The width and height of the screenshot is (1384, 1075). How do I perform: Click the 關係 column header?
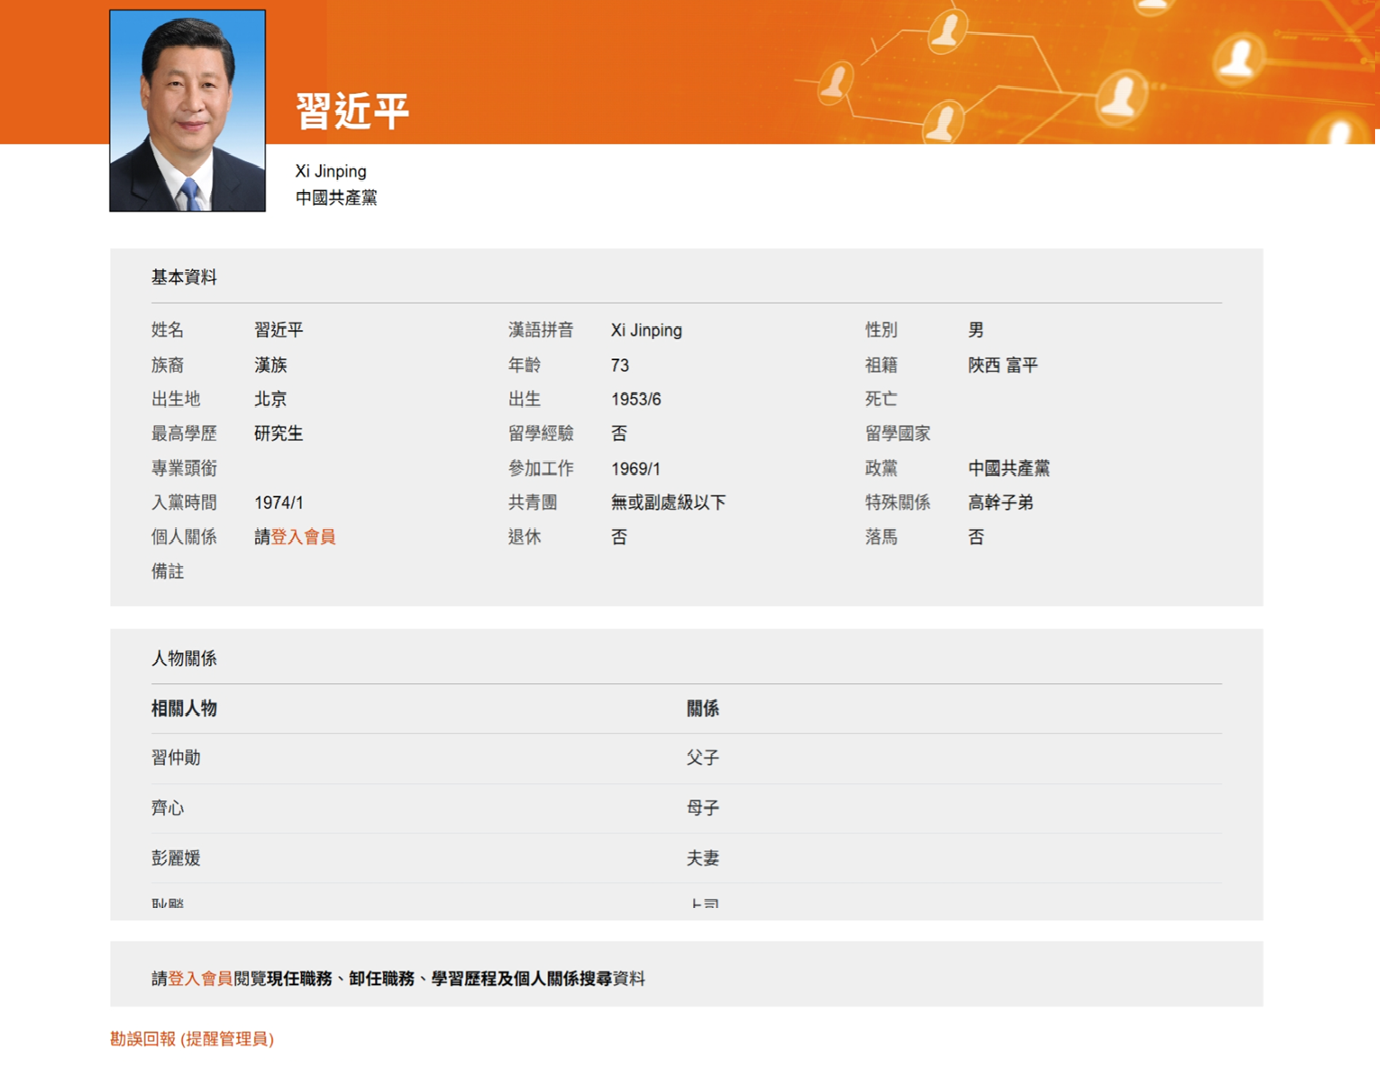tap(702, 708)
